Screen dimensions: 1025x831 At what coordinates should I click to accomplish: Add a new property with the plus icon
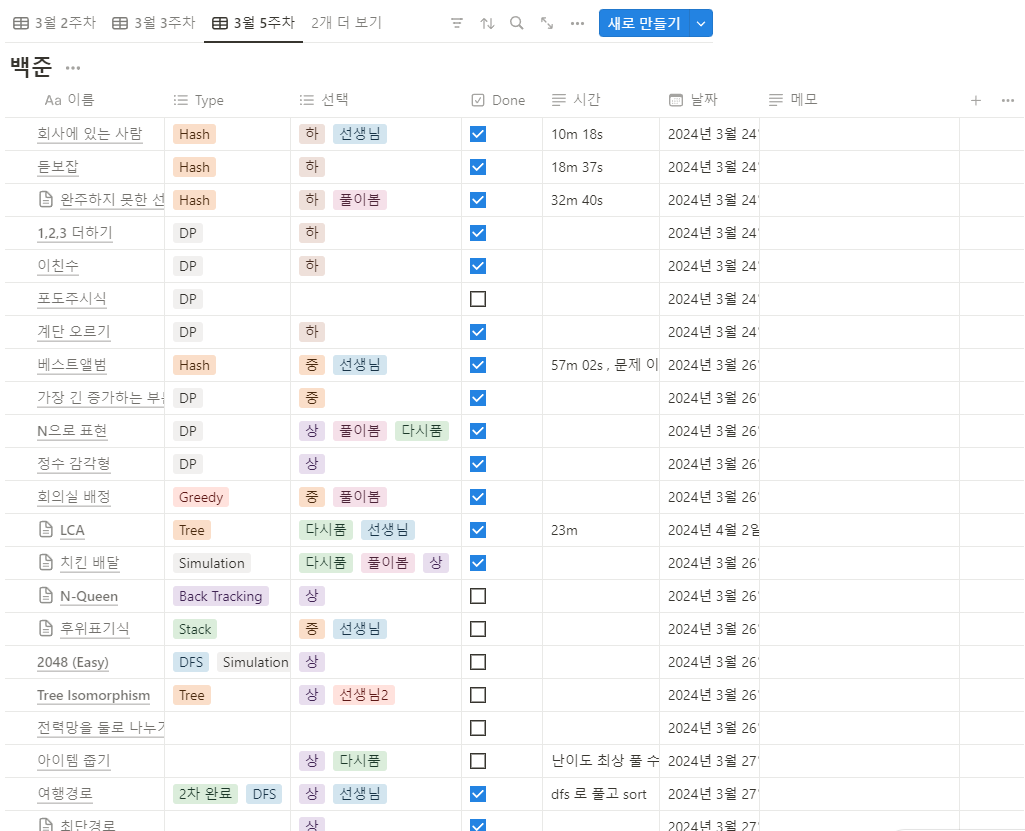coord(976,100)
